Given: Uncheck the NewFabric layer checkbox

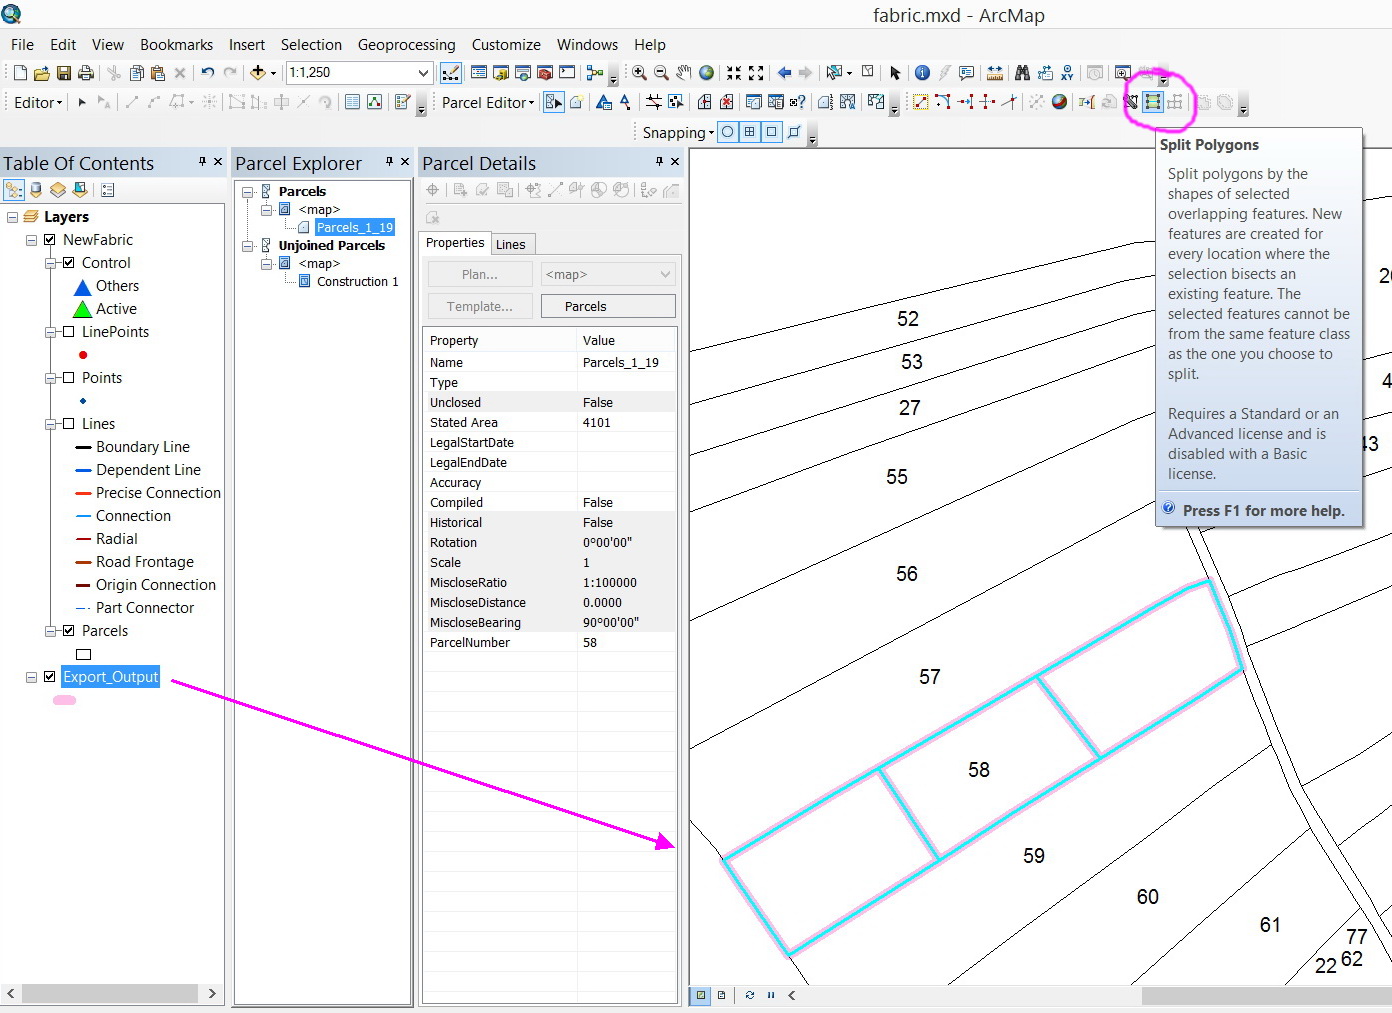Looking at the screenshot, I should (49, 240).
